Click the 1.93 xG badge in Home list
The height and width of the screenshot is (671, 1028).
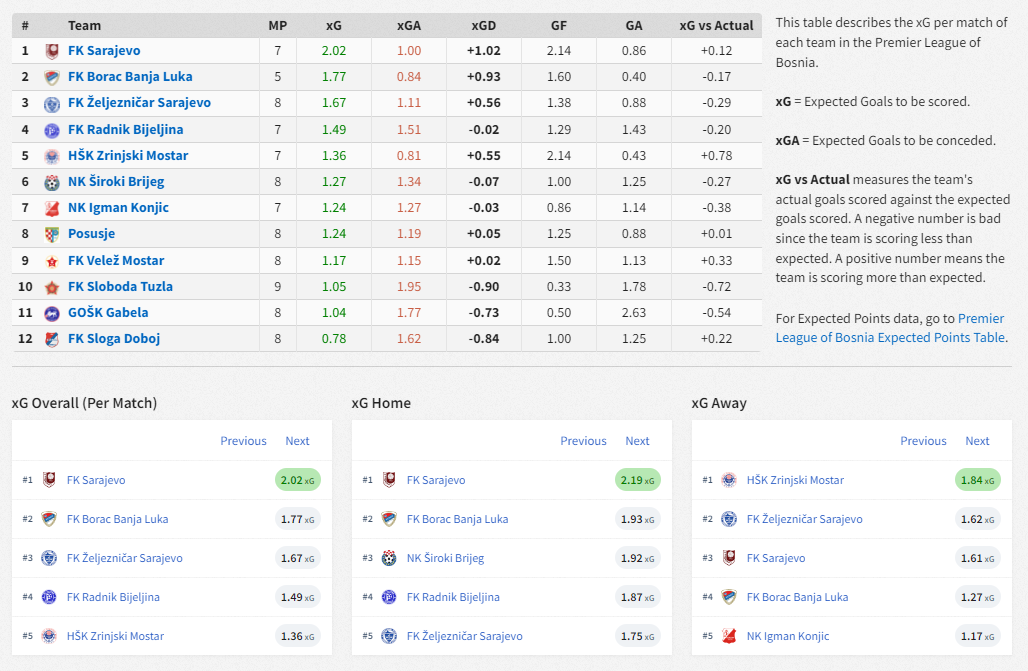(637, 519)
